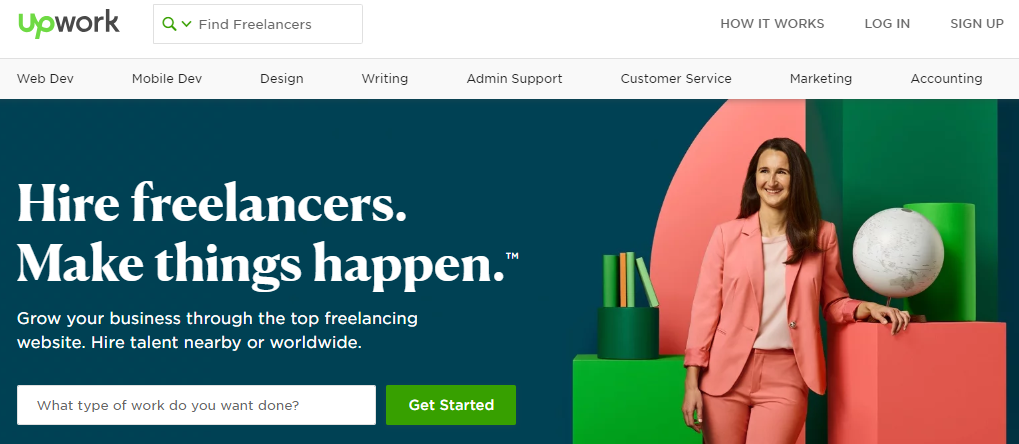Choose the Customer Service category

tap(676, 79)
